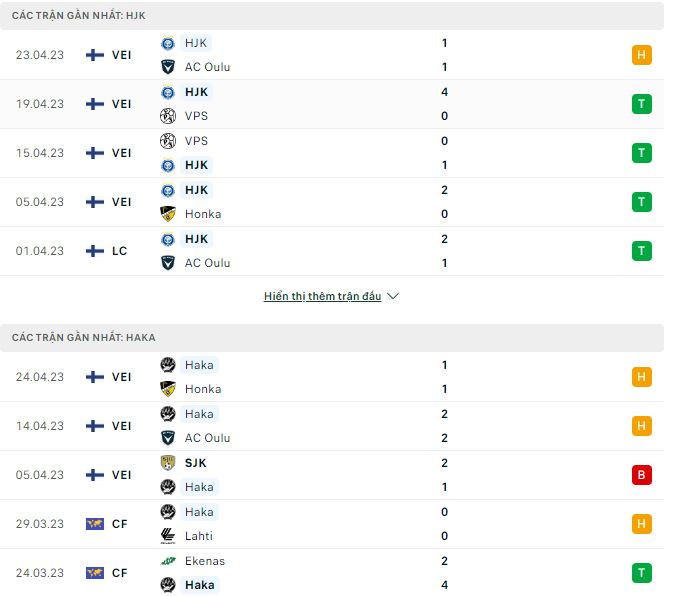
Task: Expand more matches via 'Hiển thị thêm trận đấu'
Action: [x=322, y=297]
